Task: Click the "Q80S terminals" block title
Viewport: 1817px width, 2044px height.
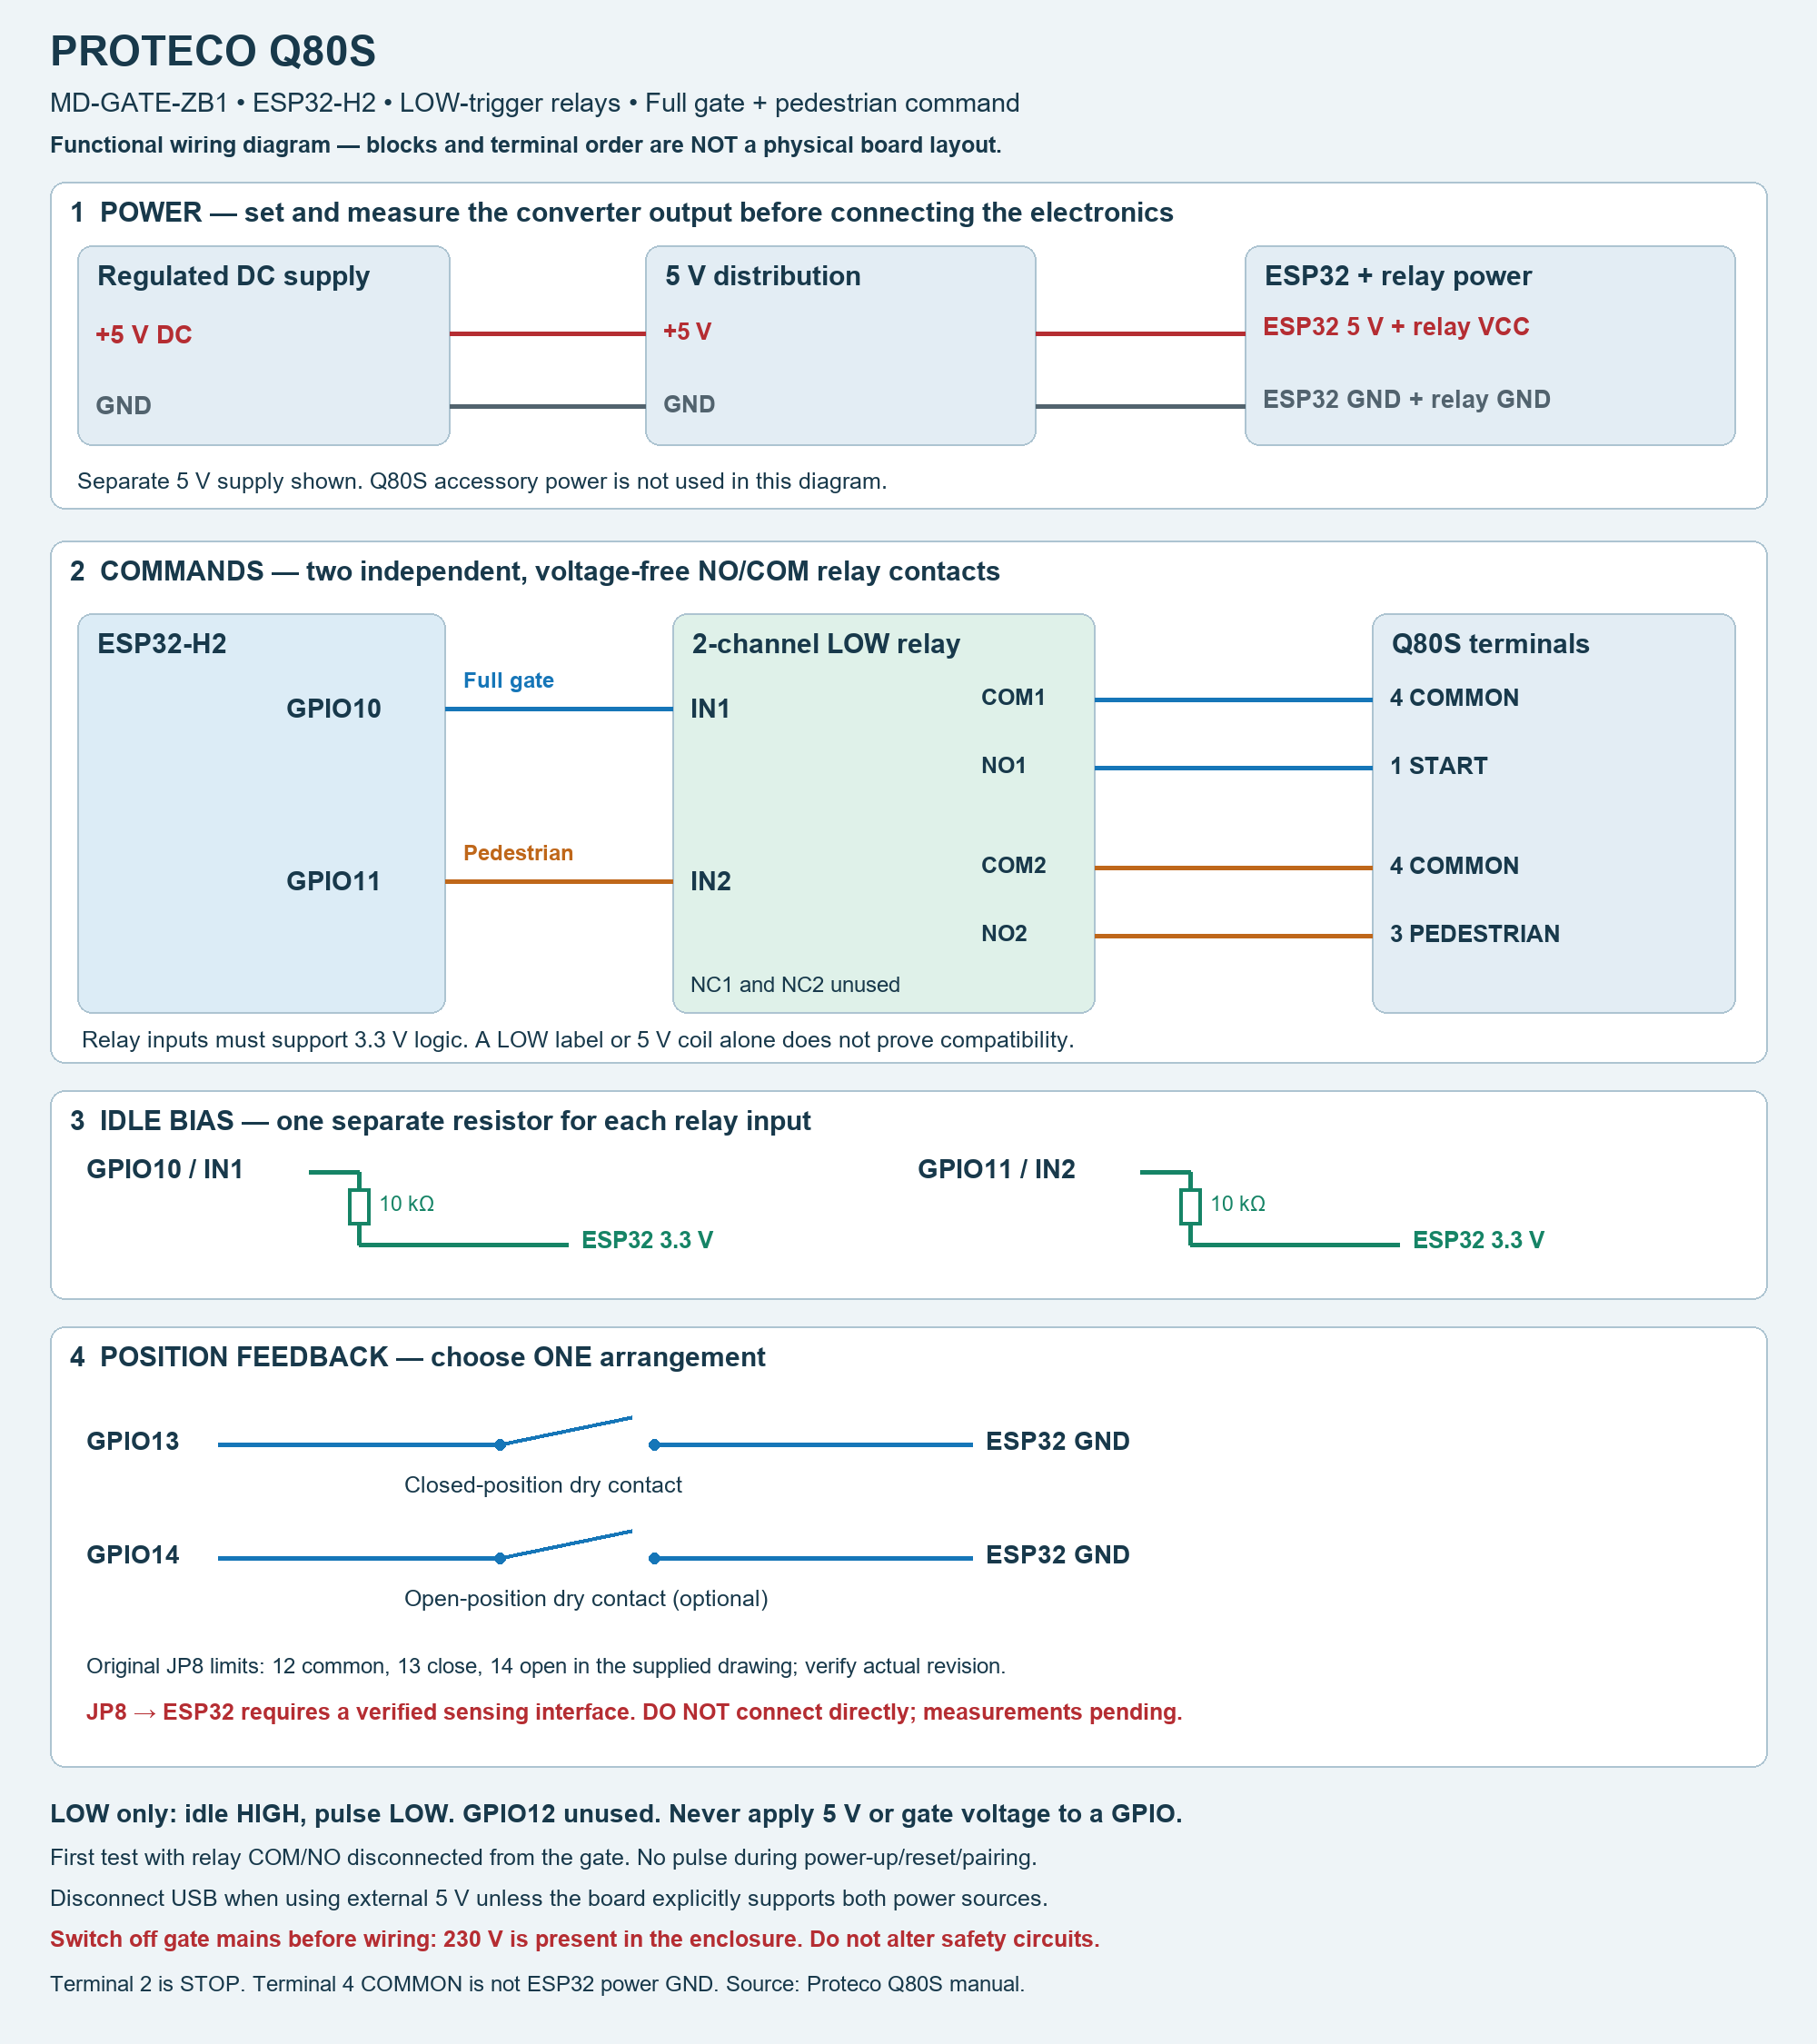Action: coord(1490,644)
